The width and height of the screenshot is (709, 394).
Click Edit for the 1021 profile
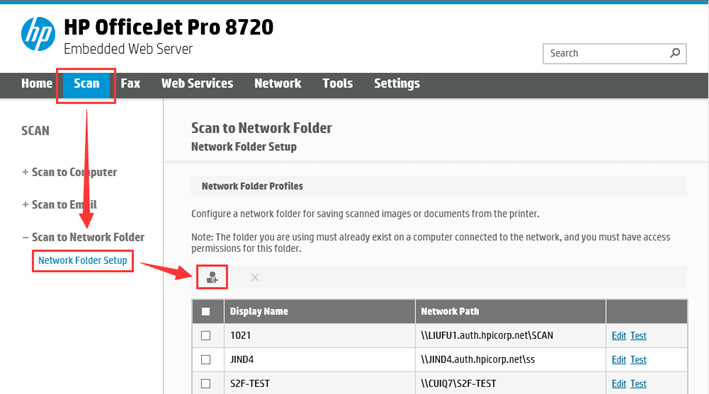pos(619,336)
